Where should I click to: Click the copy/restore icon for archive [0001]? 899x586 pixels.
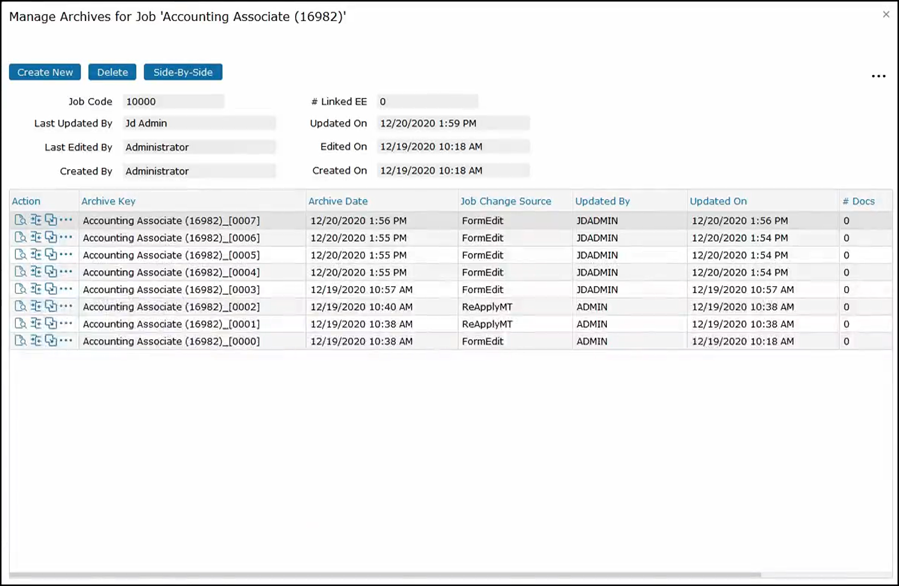50,324
